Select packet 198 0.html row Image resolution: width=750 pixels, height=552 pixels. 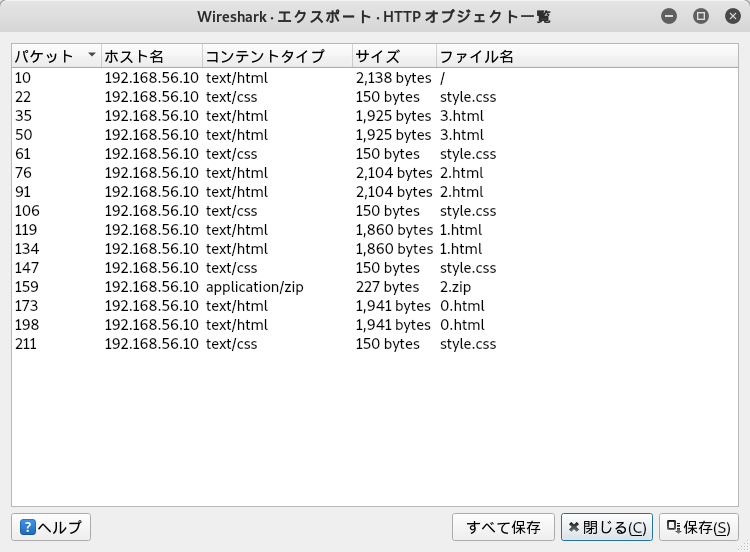pos(375,324)
